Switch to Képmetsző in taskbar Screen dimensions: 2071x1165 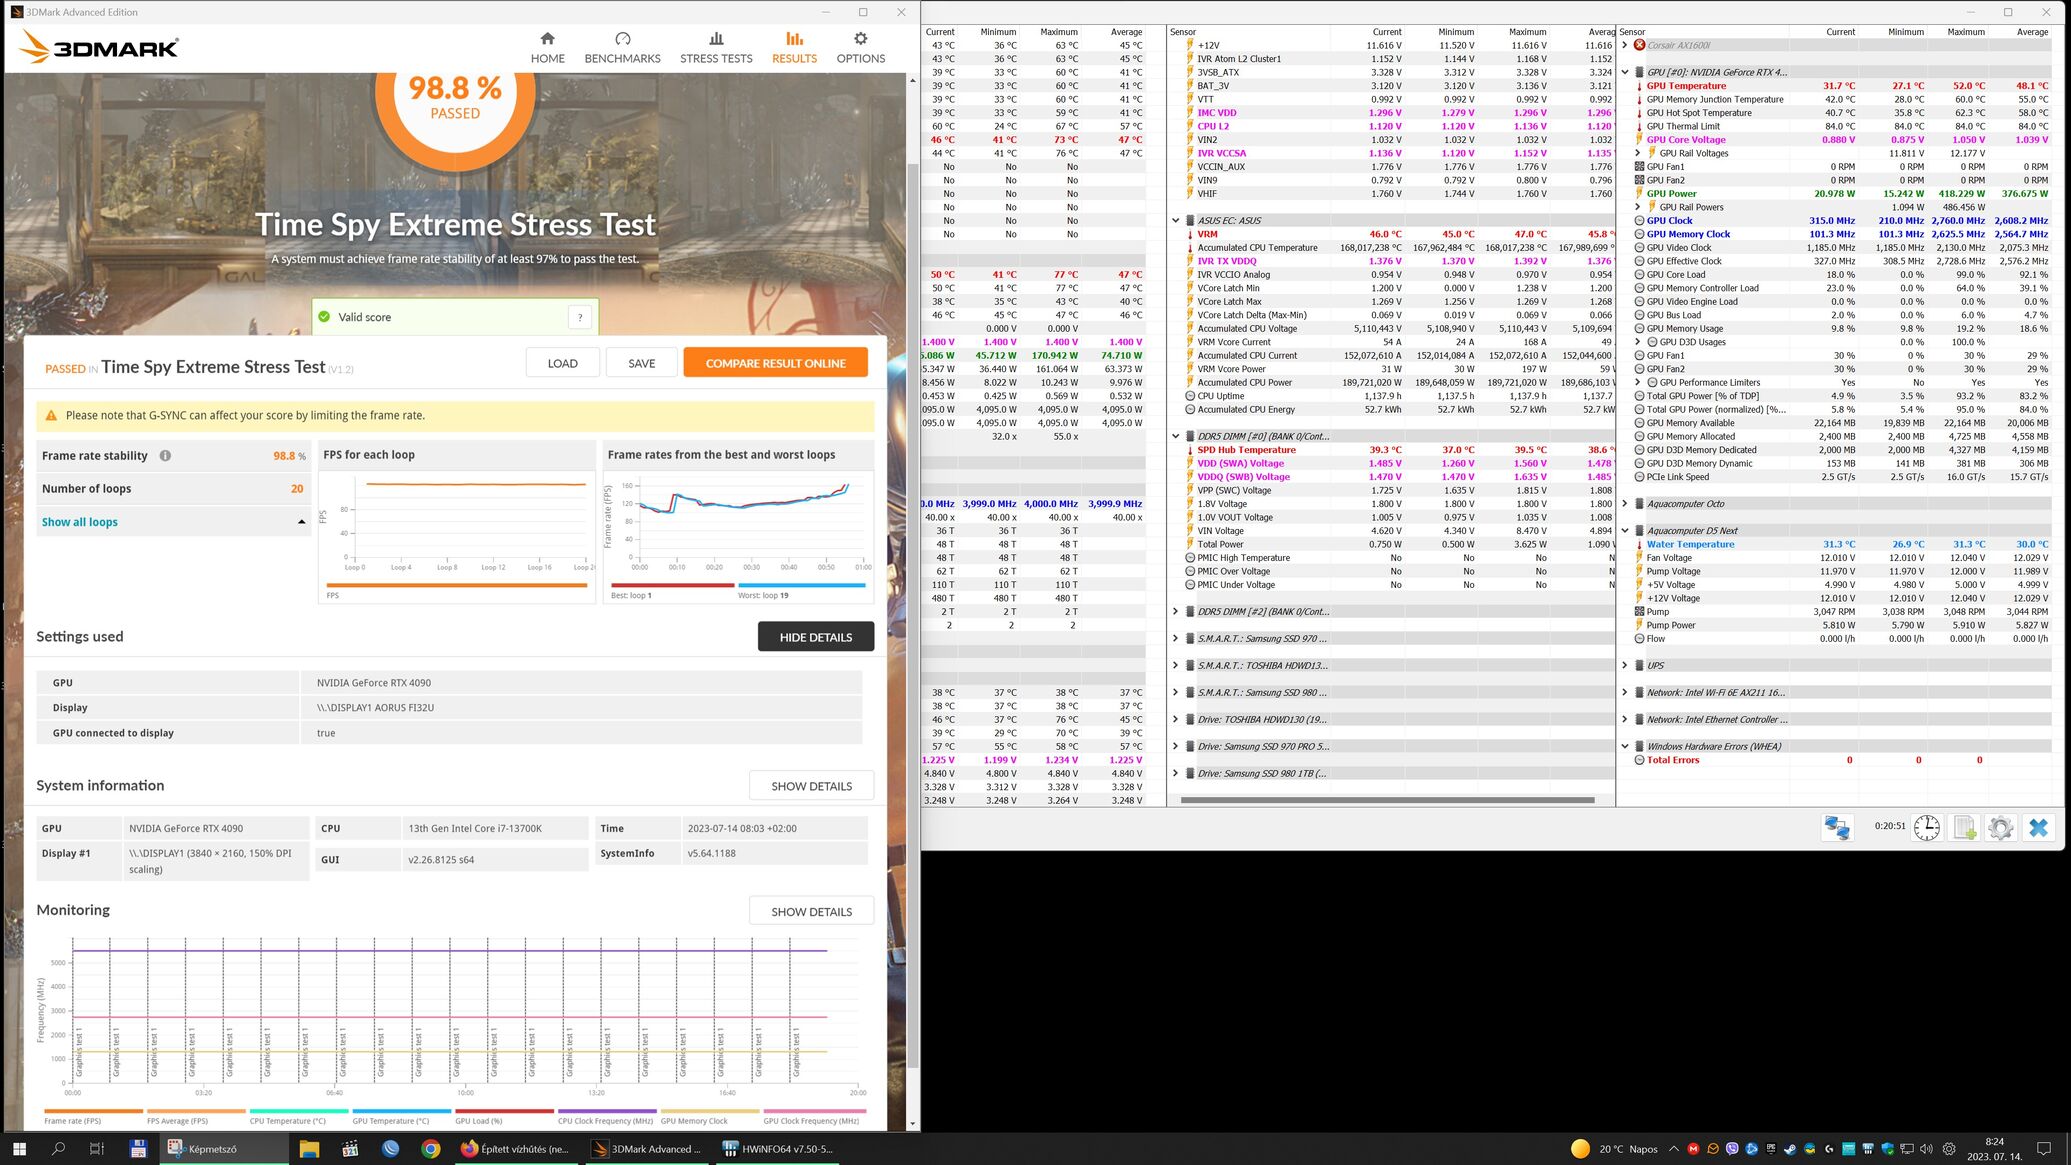point(224,1149)
